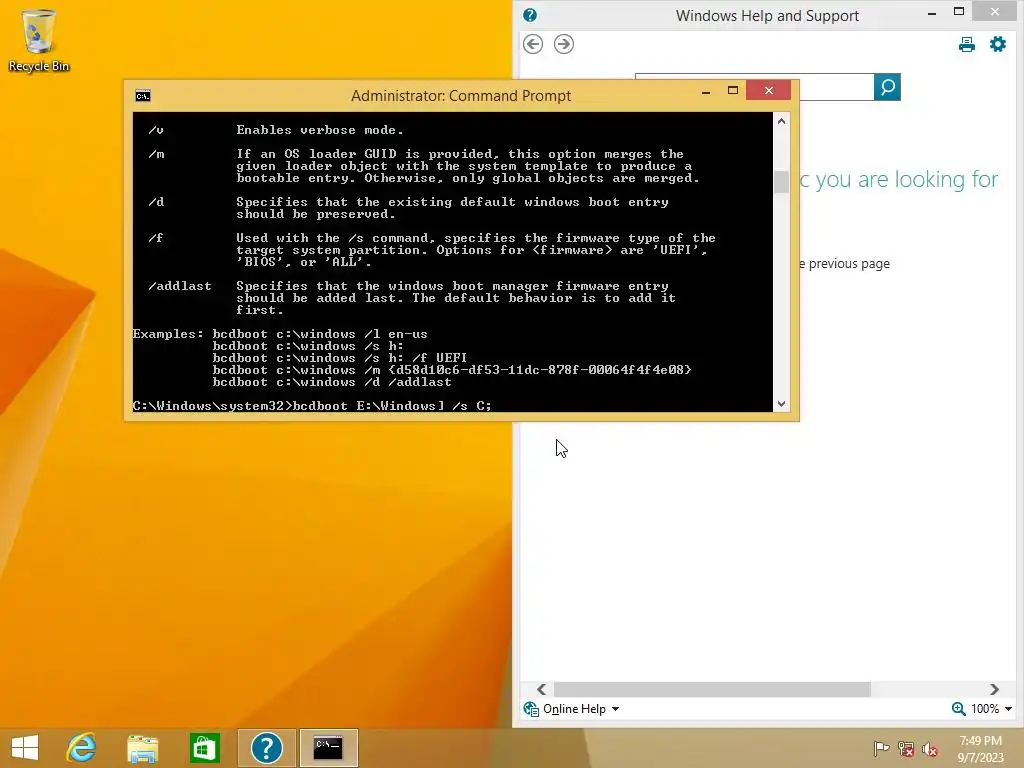Go back in Windows Help and Support
This screenshot has height=768, width=1024.
tap(533, 44)
